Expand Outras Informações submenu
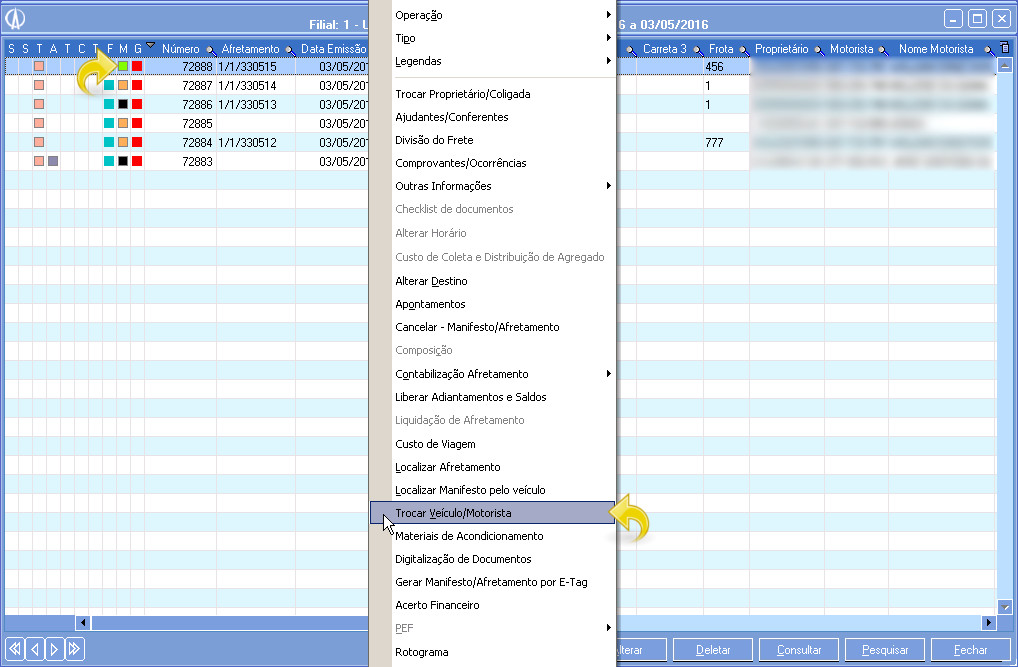 click(x=608, y=186)
